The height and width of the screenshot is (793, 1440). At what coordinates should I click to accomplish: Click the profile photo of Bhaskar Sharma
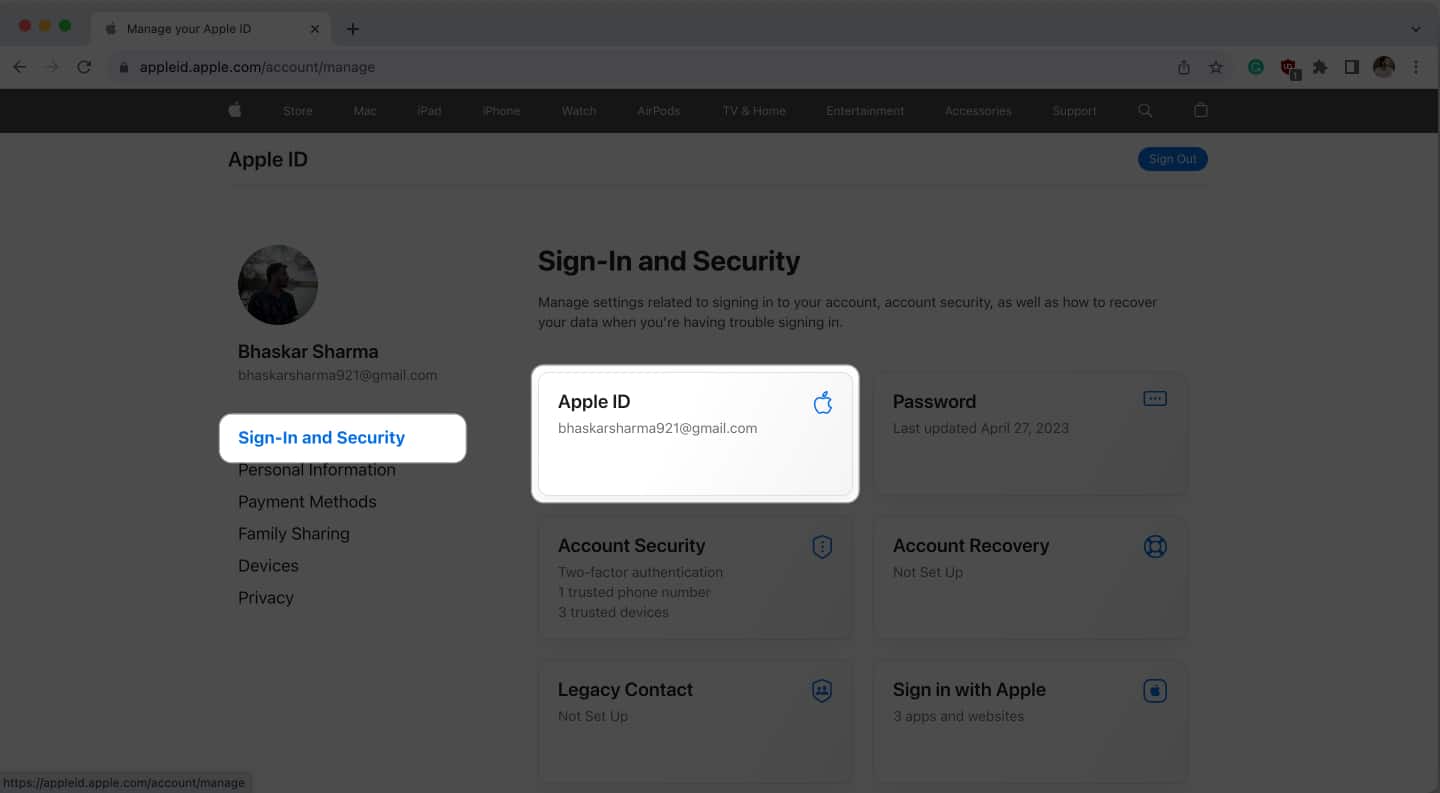pyautogui.click(x=278, y=285)
